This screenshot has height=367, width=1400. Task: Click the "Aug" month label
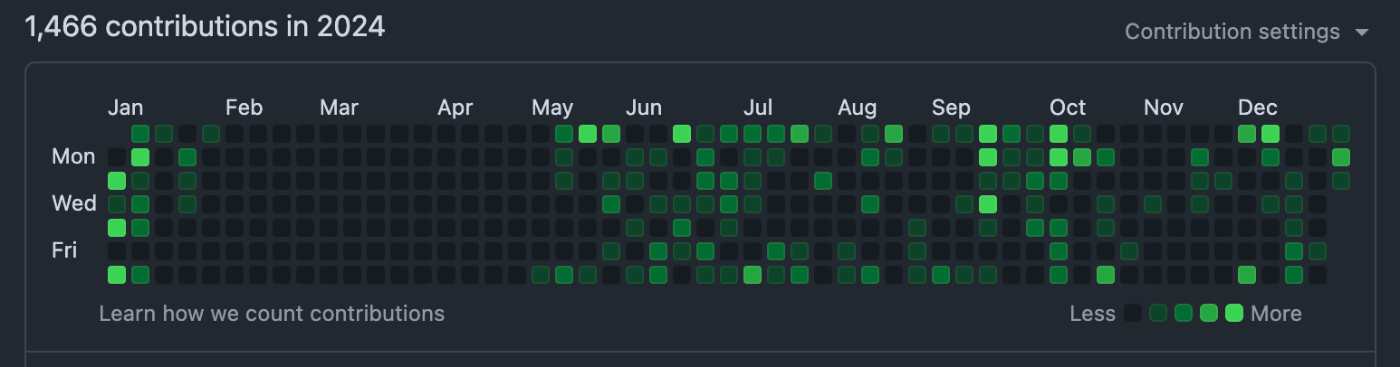point(857,107)
